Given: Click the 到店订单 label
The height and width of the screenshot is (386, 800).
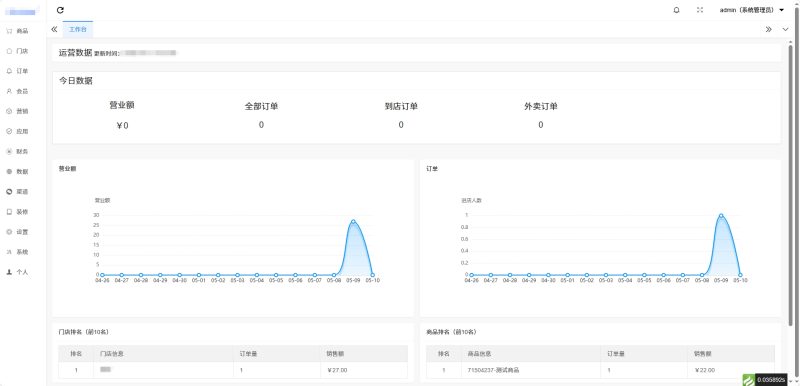Looking at the screenshot, I should 401,107.
